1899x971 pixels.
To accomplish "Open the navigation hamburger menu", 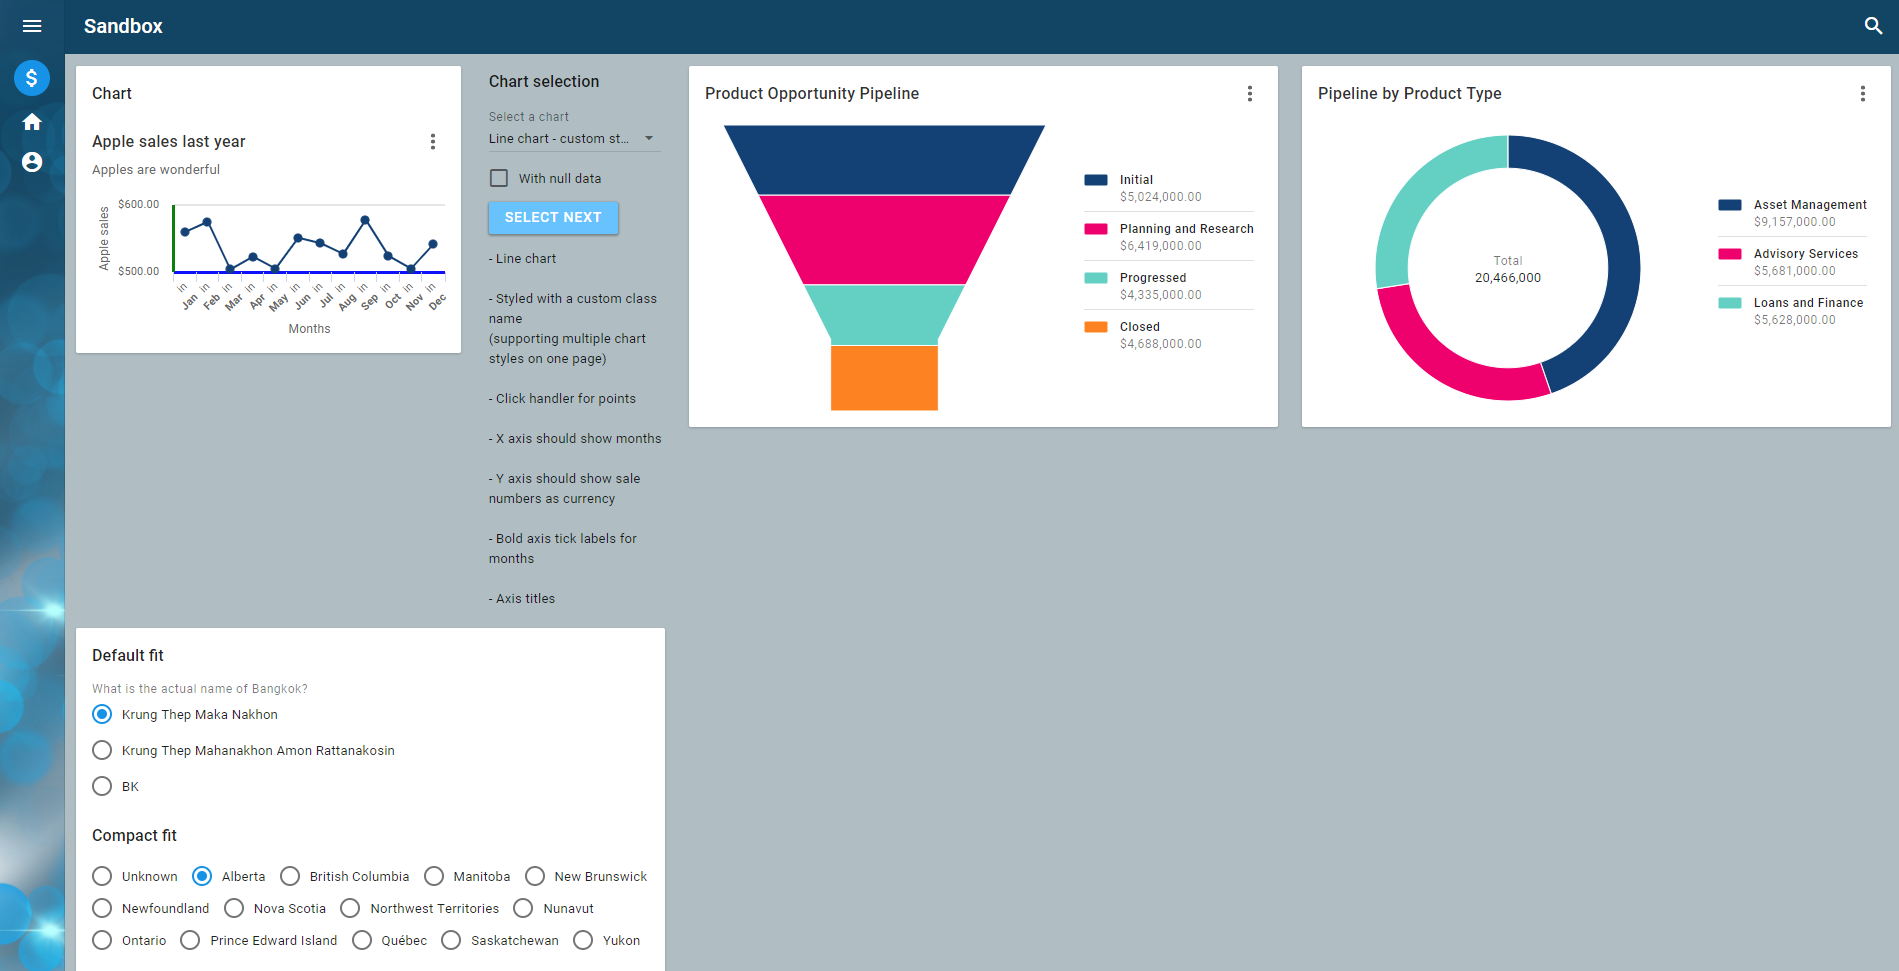I will point(31,26).
